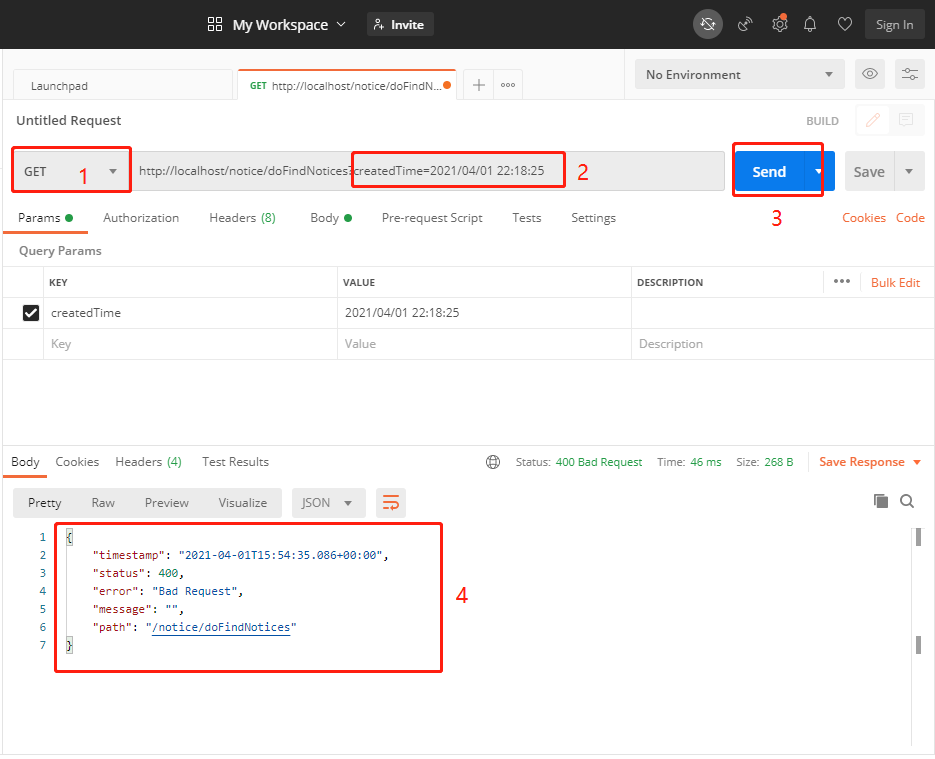The image size is (935, 759).
Task: Open the notifications bell
Action: click(810, 24)
